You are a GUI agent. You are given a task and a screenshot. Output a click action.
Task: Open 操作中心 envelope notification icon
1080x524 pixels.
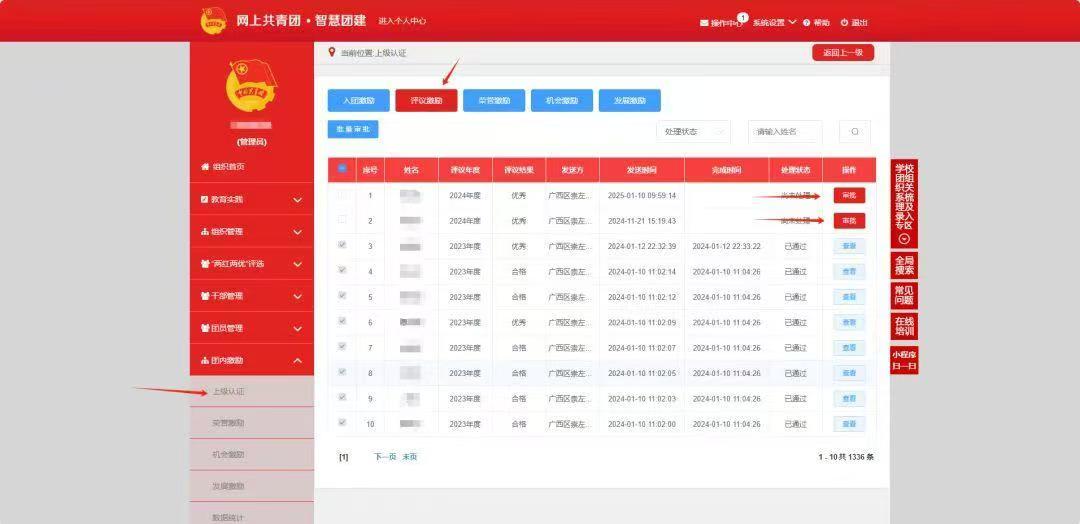click(704, 22)
